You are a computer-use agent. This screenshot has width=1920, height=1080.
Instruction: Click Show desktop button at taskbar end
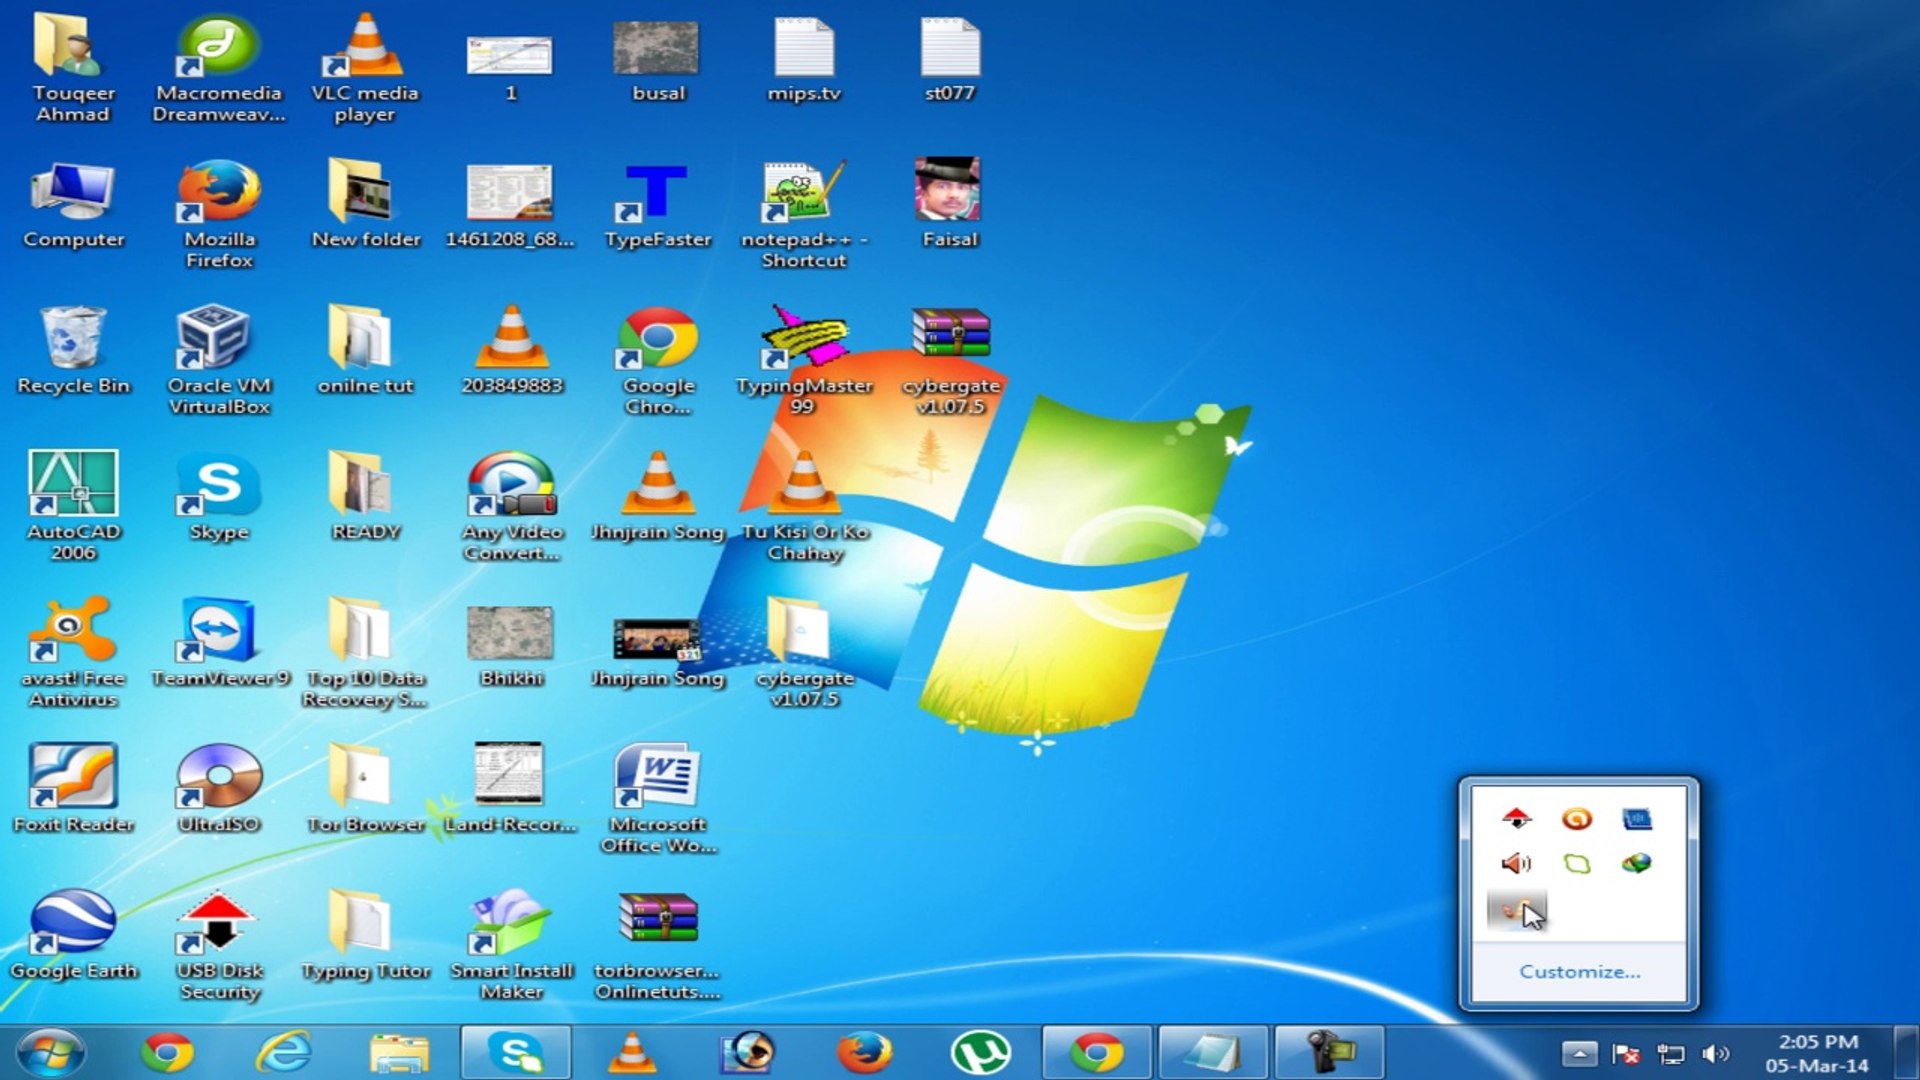[1908, 1053]
